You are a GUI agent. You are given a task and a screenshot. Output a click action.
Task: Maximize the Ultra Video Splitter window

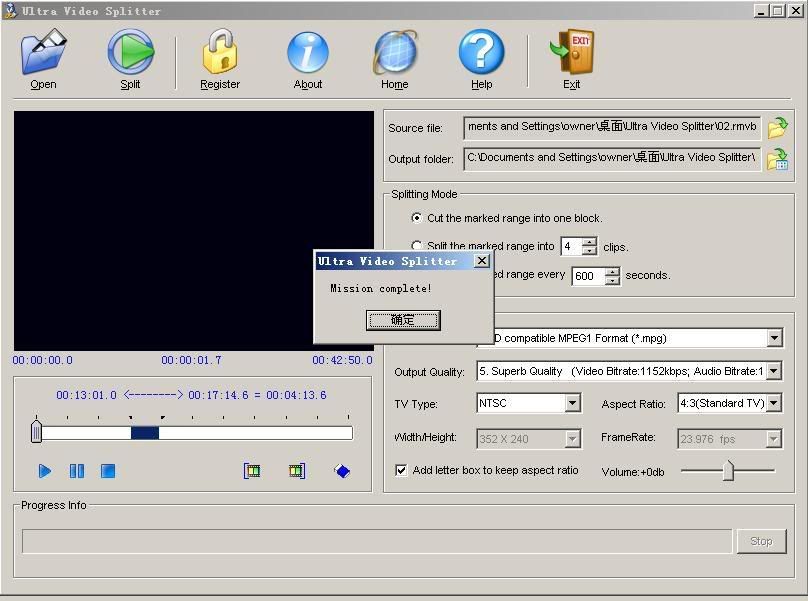(778, 10)
